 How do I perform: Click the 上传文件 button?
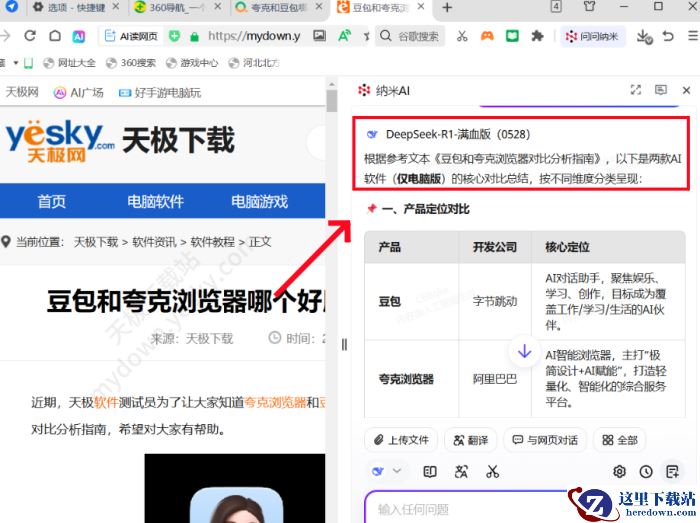click(x=401, y=440)
